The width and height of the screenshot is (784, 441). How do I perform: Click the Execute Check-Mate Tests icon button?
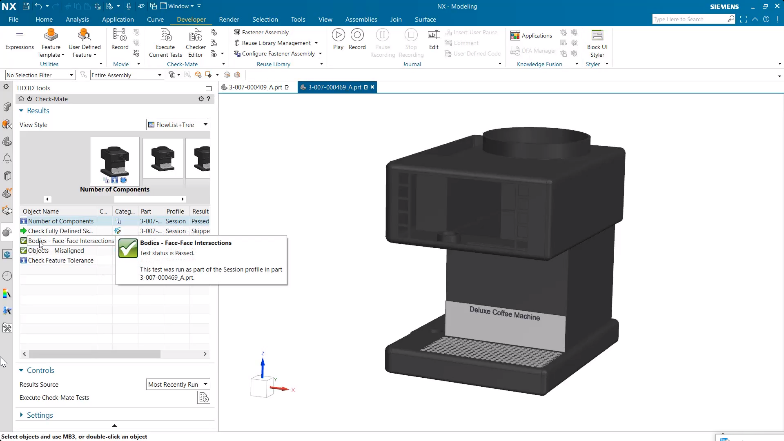pos(203,397)
